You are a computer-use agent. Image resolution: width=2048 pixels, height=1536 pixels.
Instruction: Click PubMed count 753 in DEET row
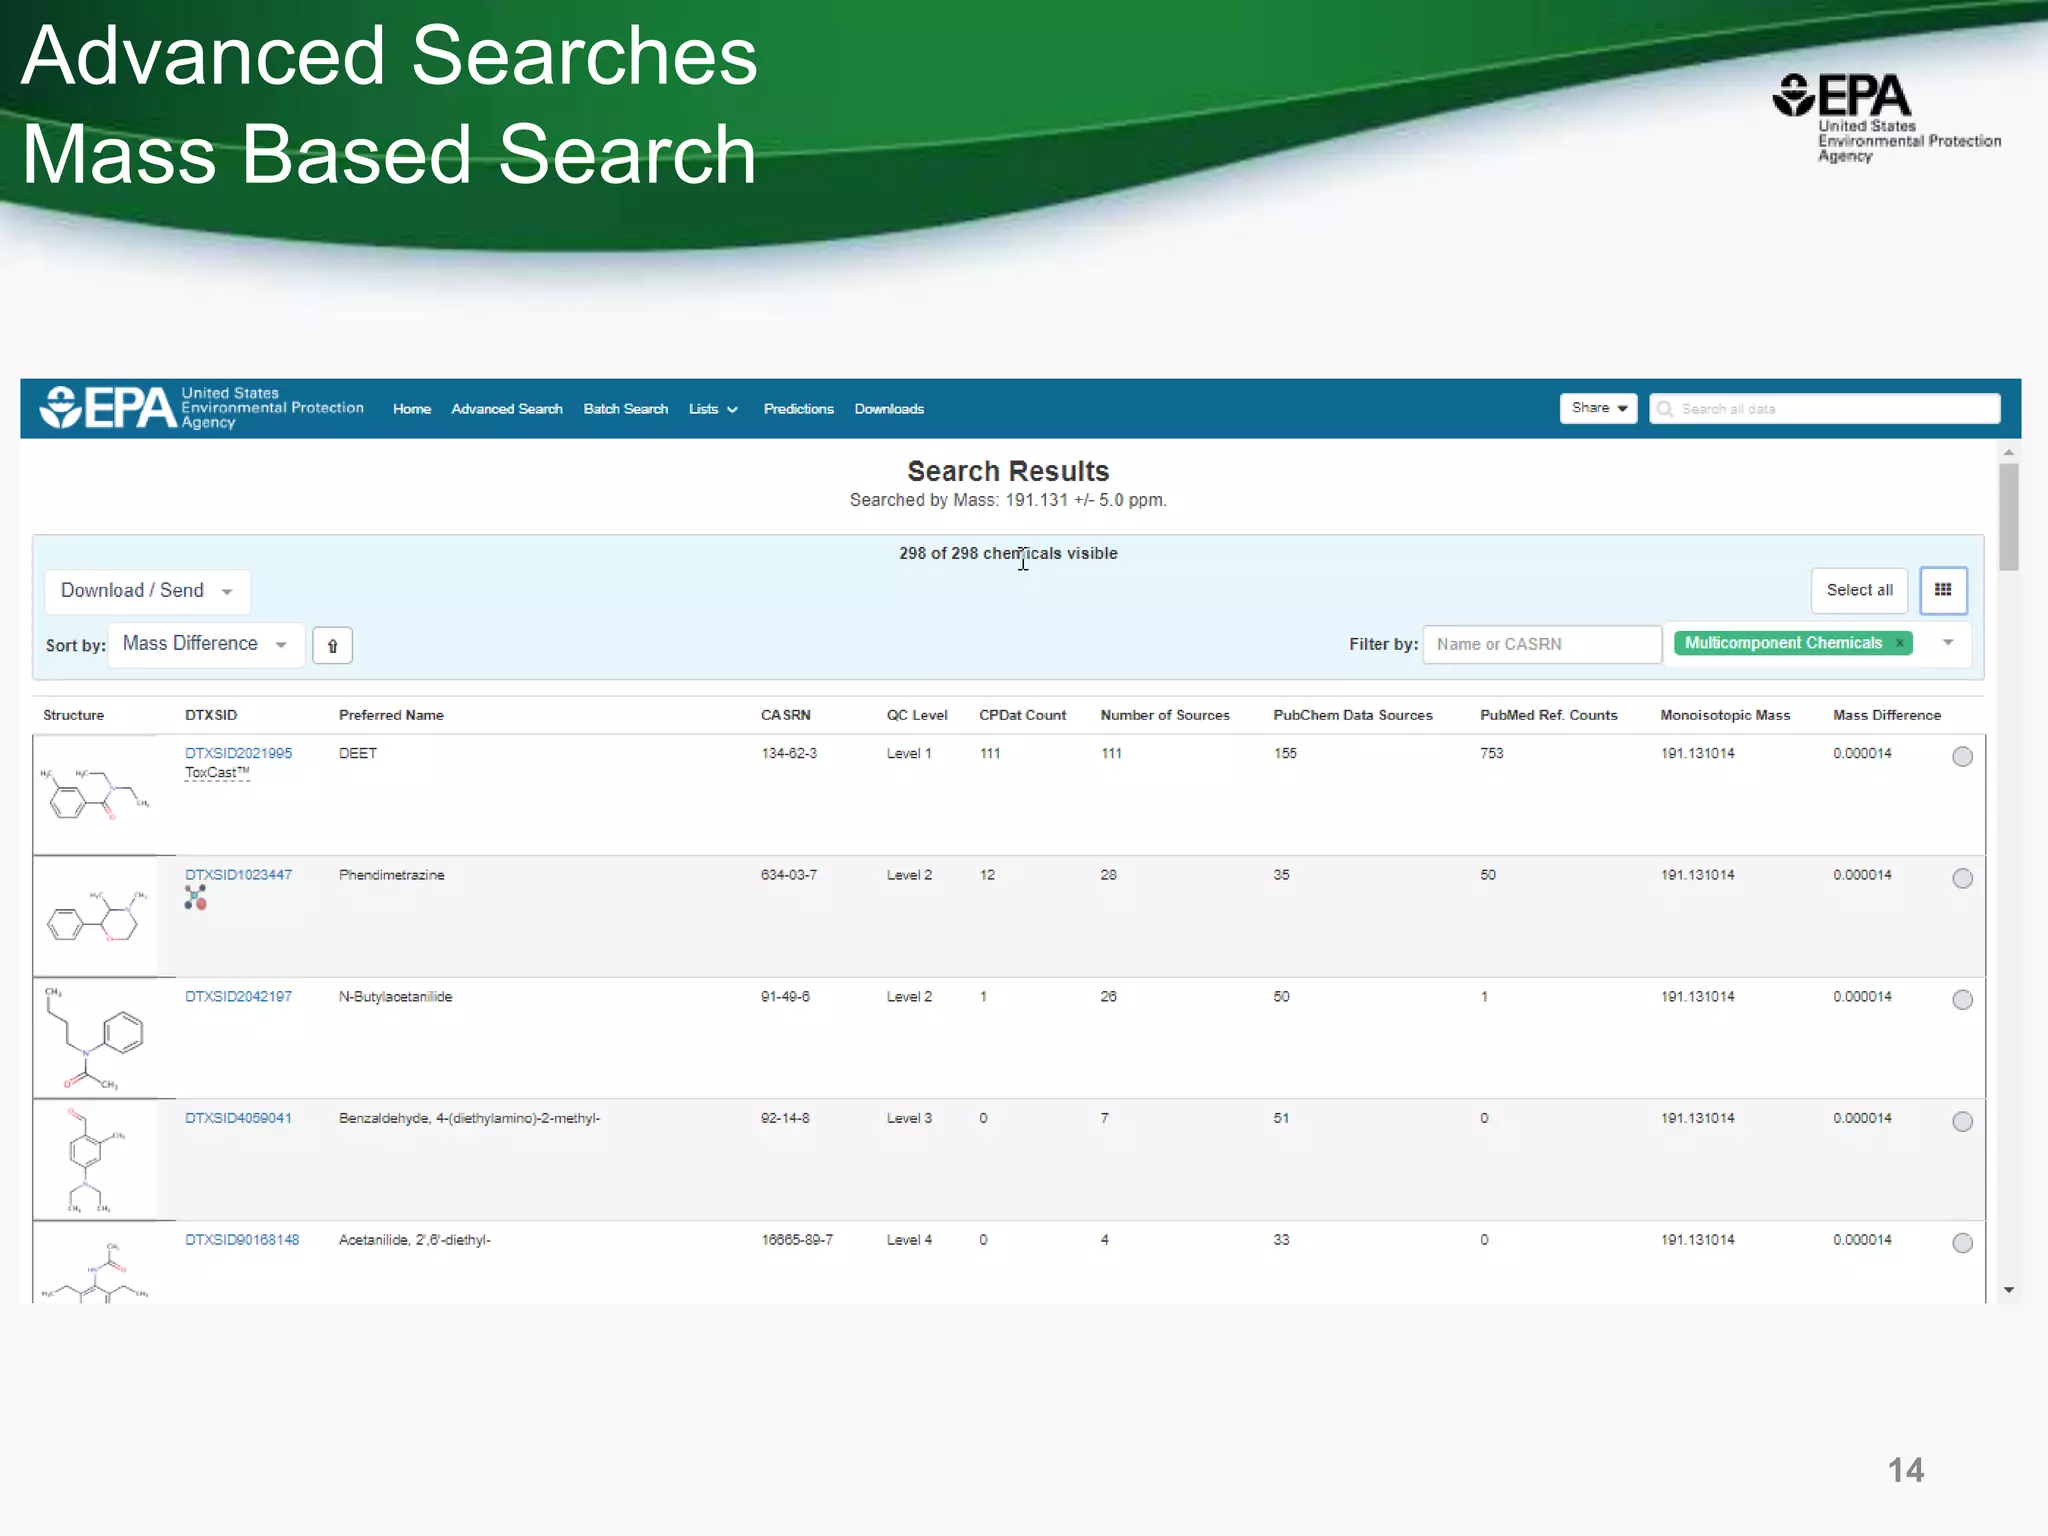(1492, 753)
